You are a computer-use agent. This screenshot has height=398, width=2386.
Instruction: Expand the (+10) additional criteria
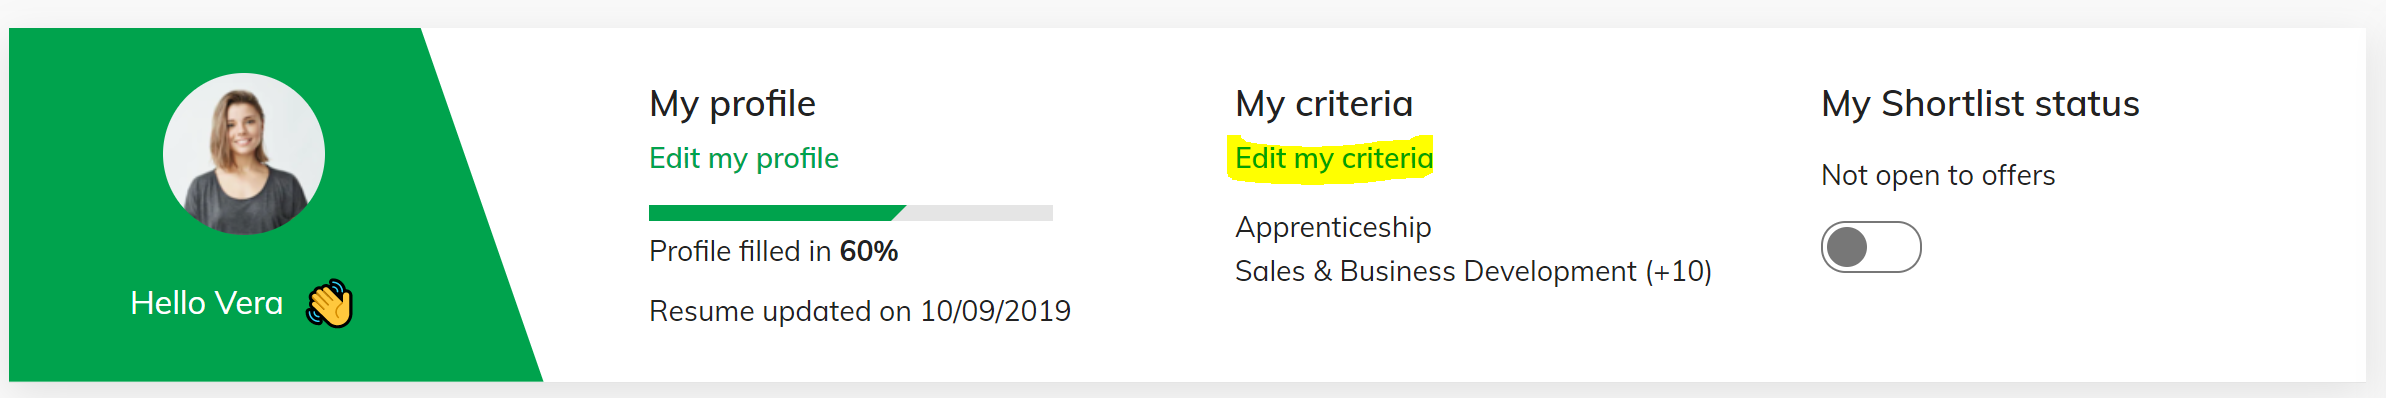[x=1679, y=271]
